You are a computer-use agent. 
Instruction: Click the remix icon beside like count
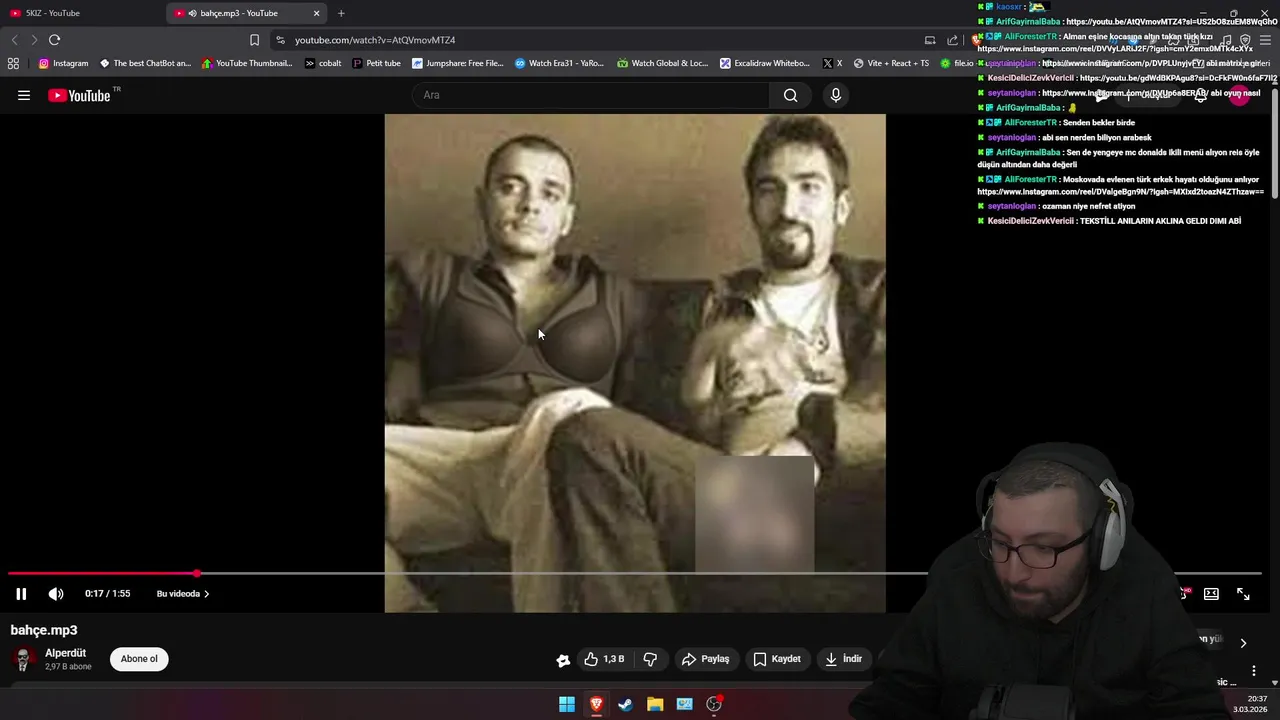point(563,660)
